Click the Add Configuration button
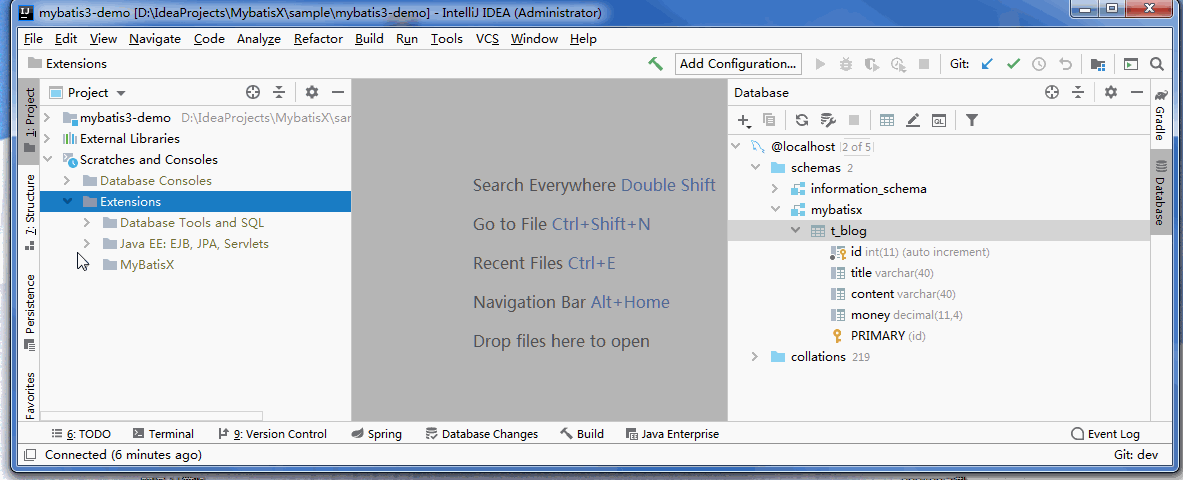 738,64
